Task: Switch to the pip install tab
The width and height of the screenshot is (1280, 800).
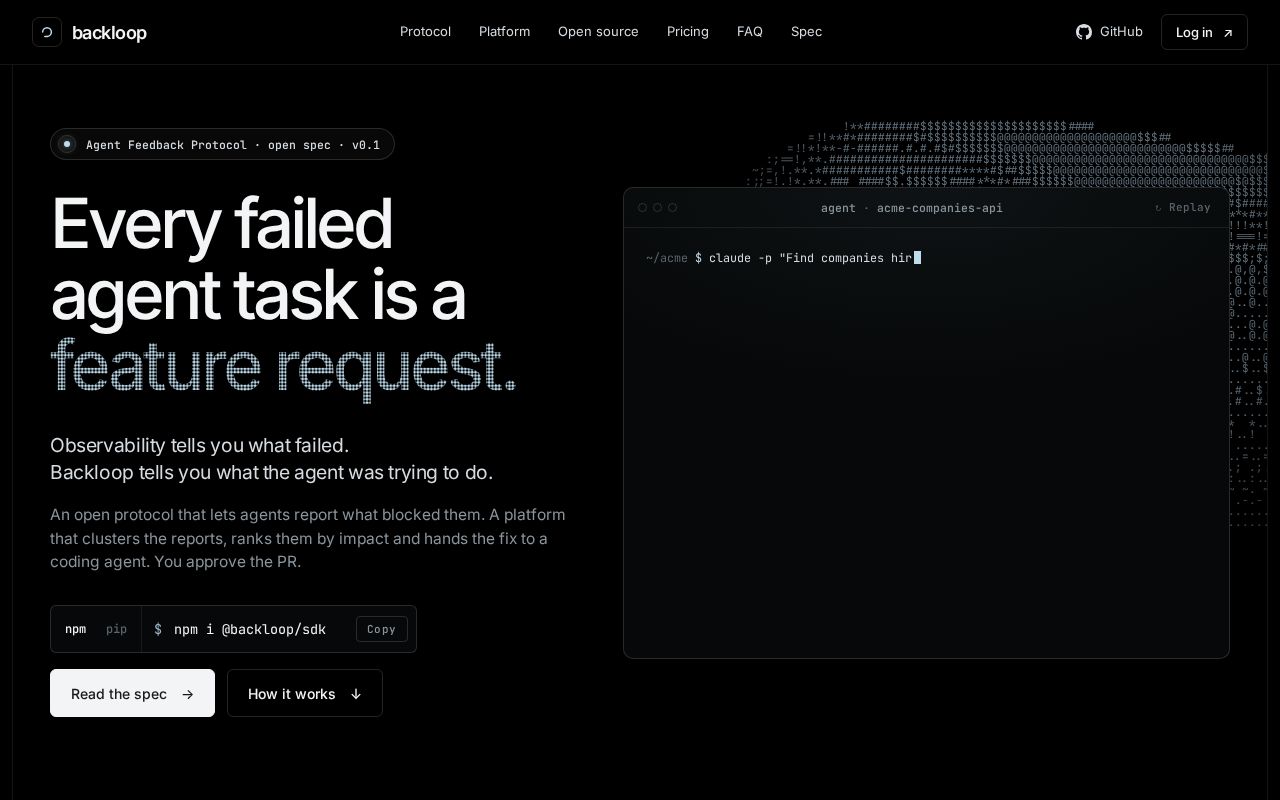Action: (116, 629)
